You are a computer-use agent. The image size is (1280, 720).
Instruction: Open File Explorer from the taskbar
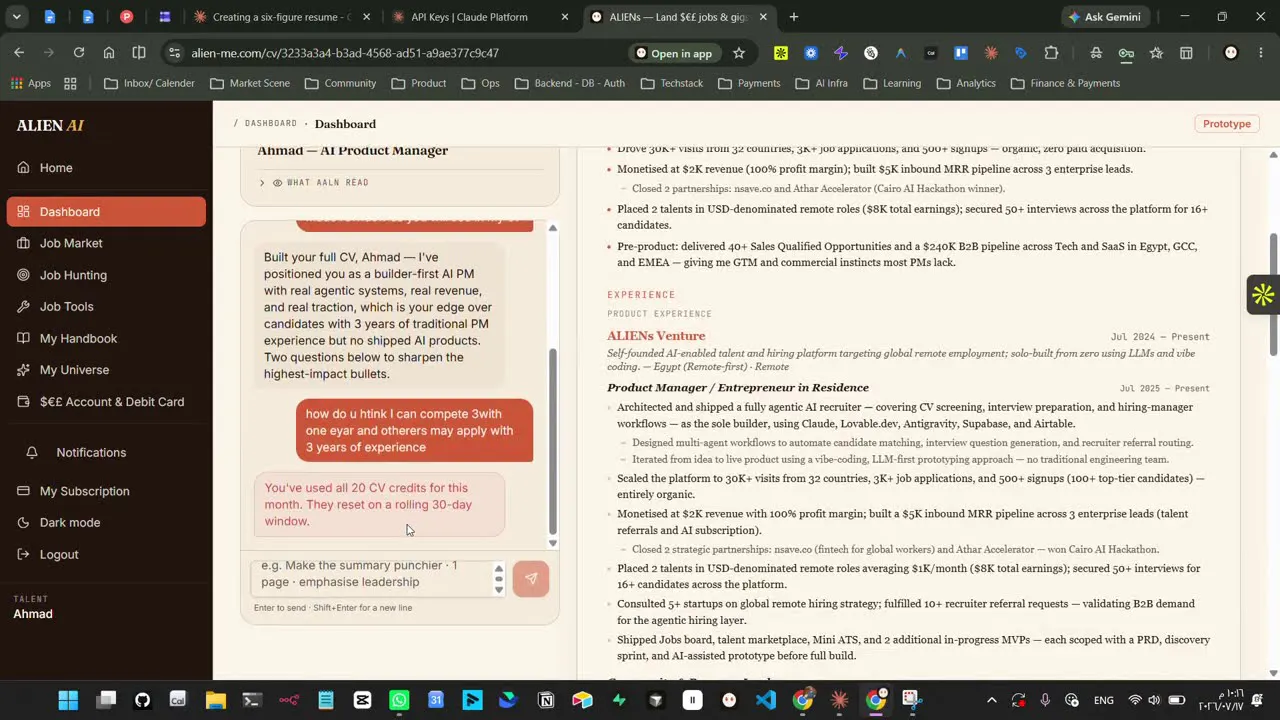pyautogui.click(x=215, y=700)
